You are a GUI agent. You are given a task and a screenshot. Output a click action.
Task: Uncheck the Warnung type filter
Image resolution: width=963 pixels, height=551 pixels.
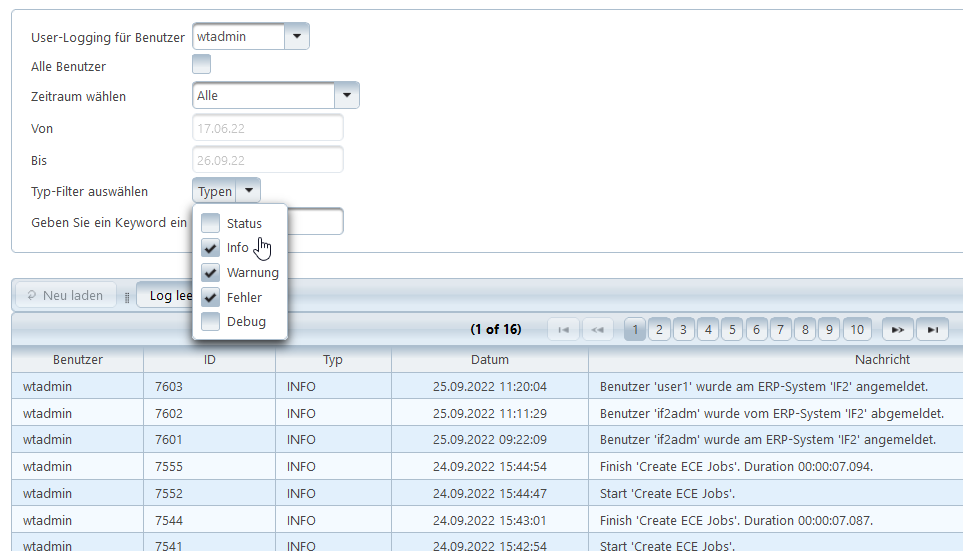tap(211, 272)
